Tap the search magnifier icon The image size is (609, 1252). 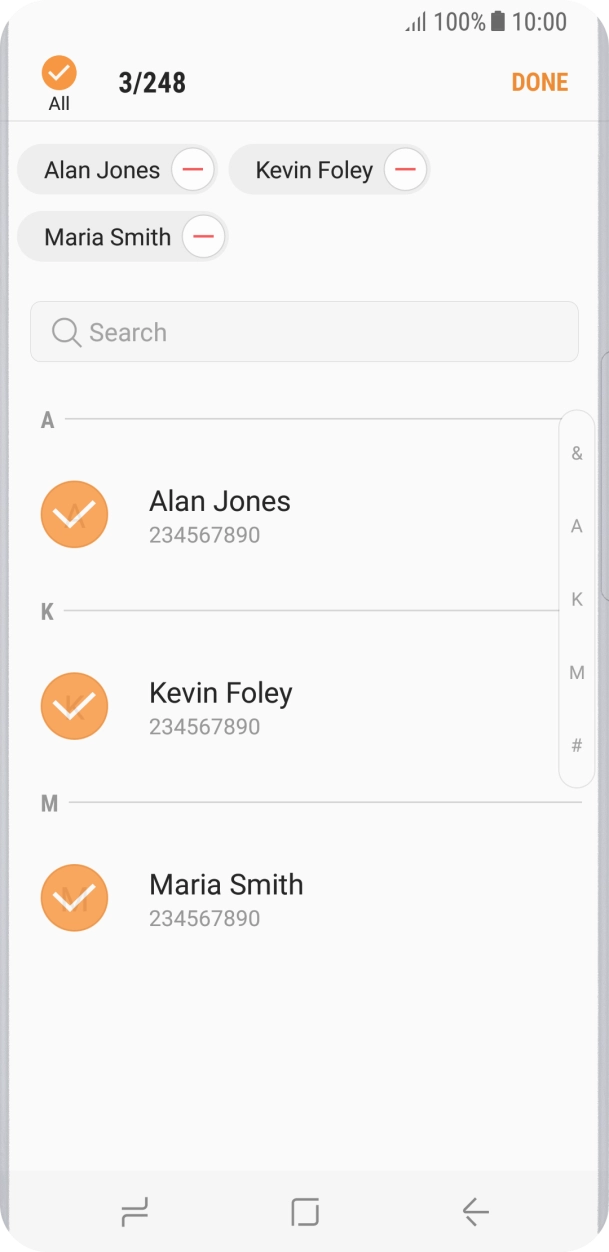pos(66,332)
